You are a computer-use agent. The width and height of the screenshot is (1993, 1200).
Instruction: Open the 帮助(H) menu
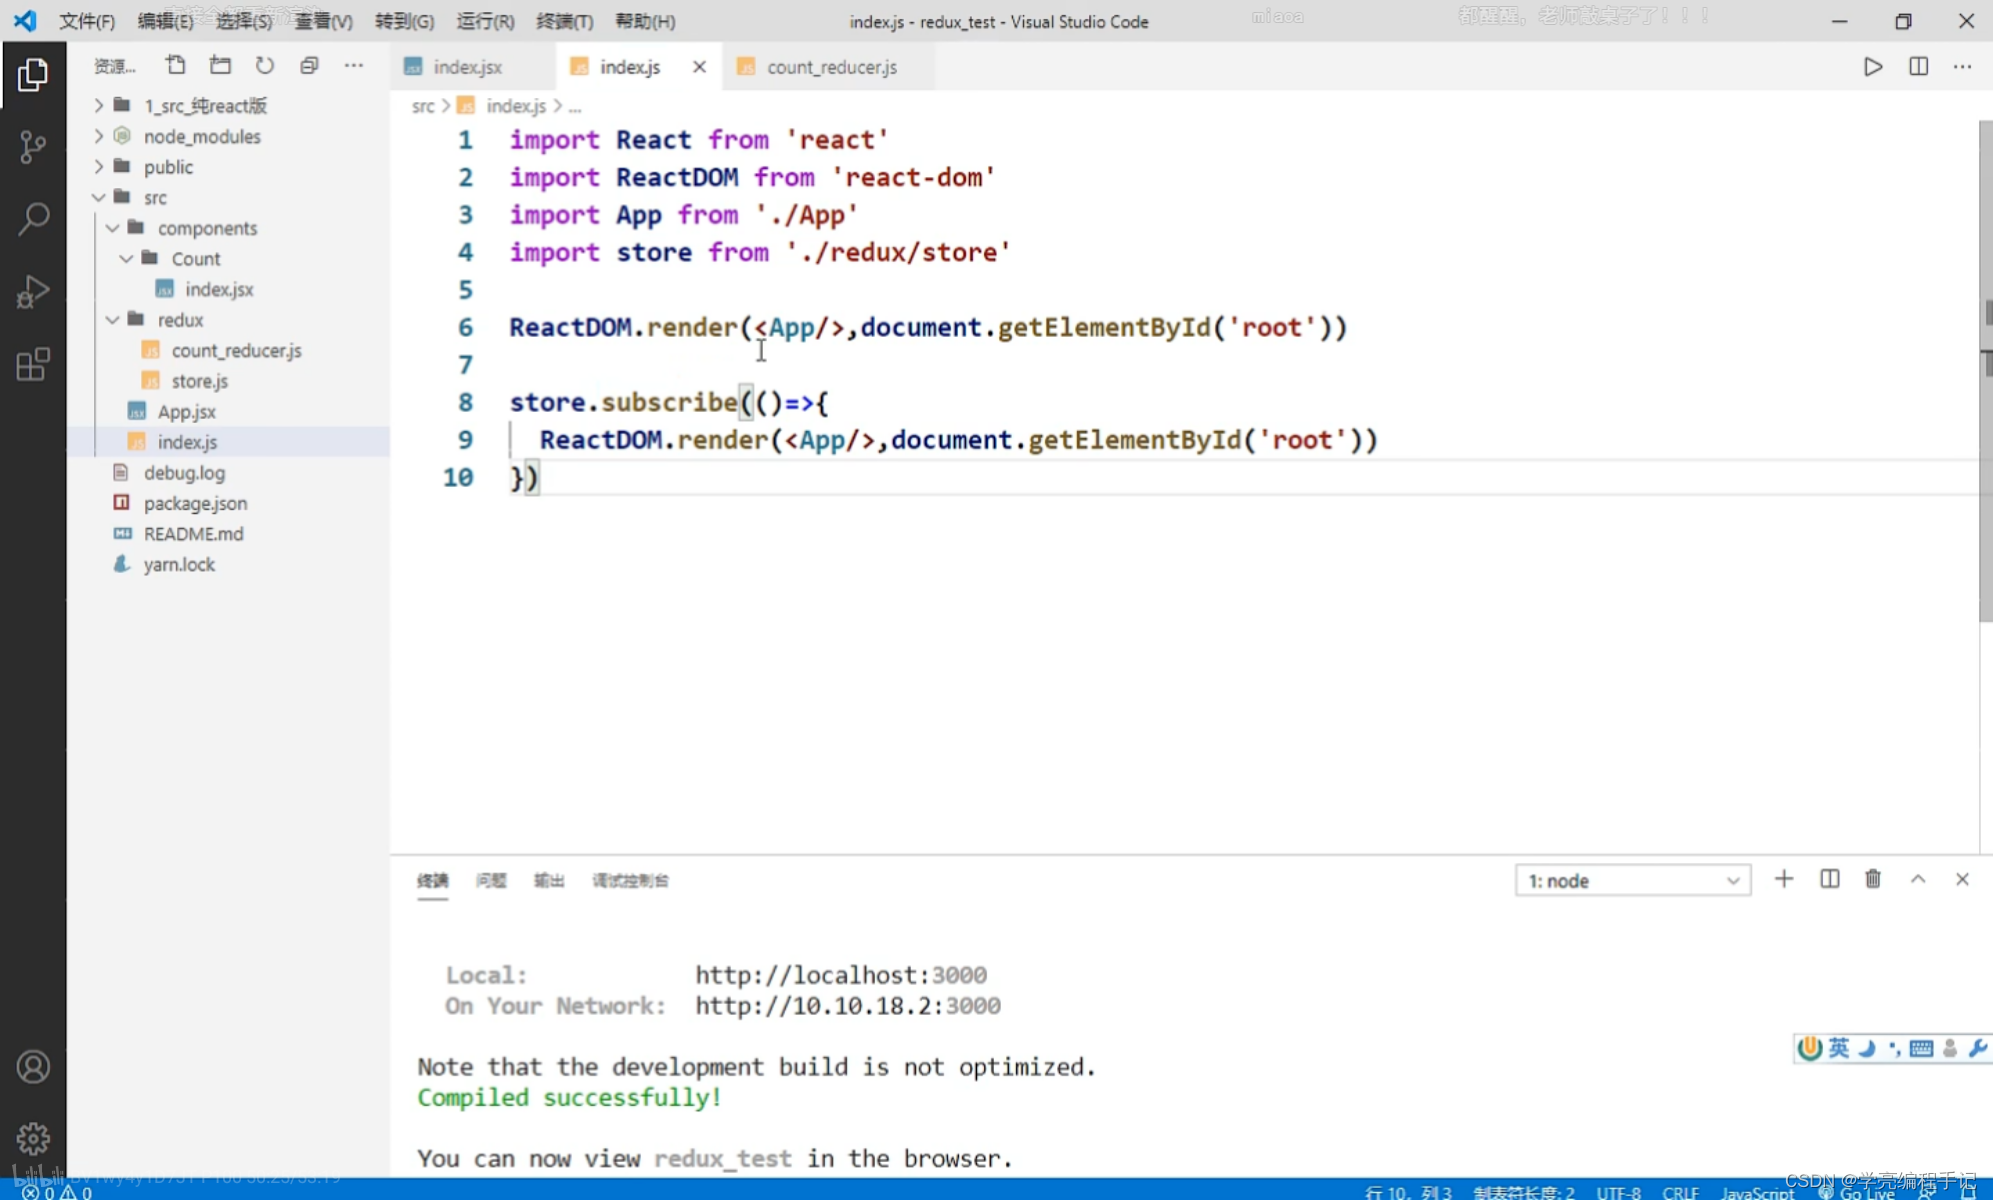point(645,21)
